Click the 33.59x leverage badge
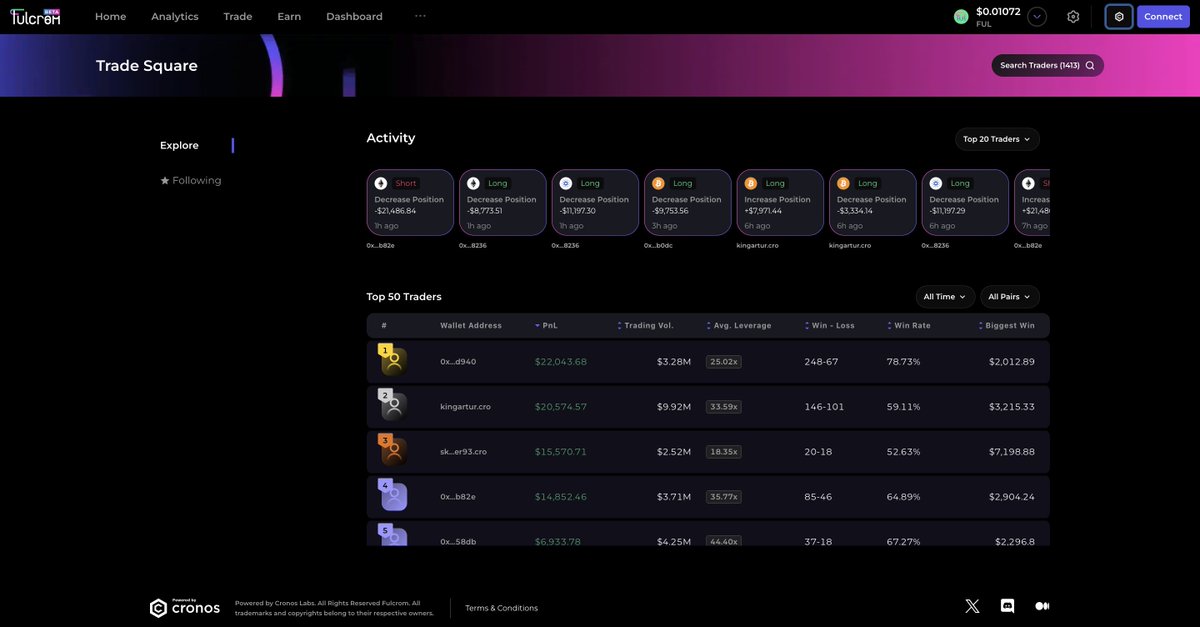 pyautogui.click(x=723, y=406)
